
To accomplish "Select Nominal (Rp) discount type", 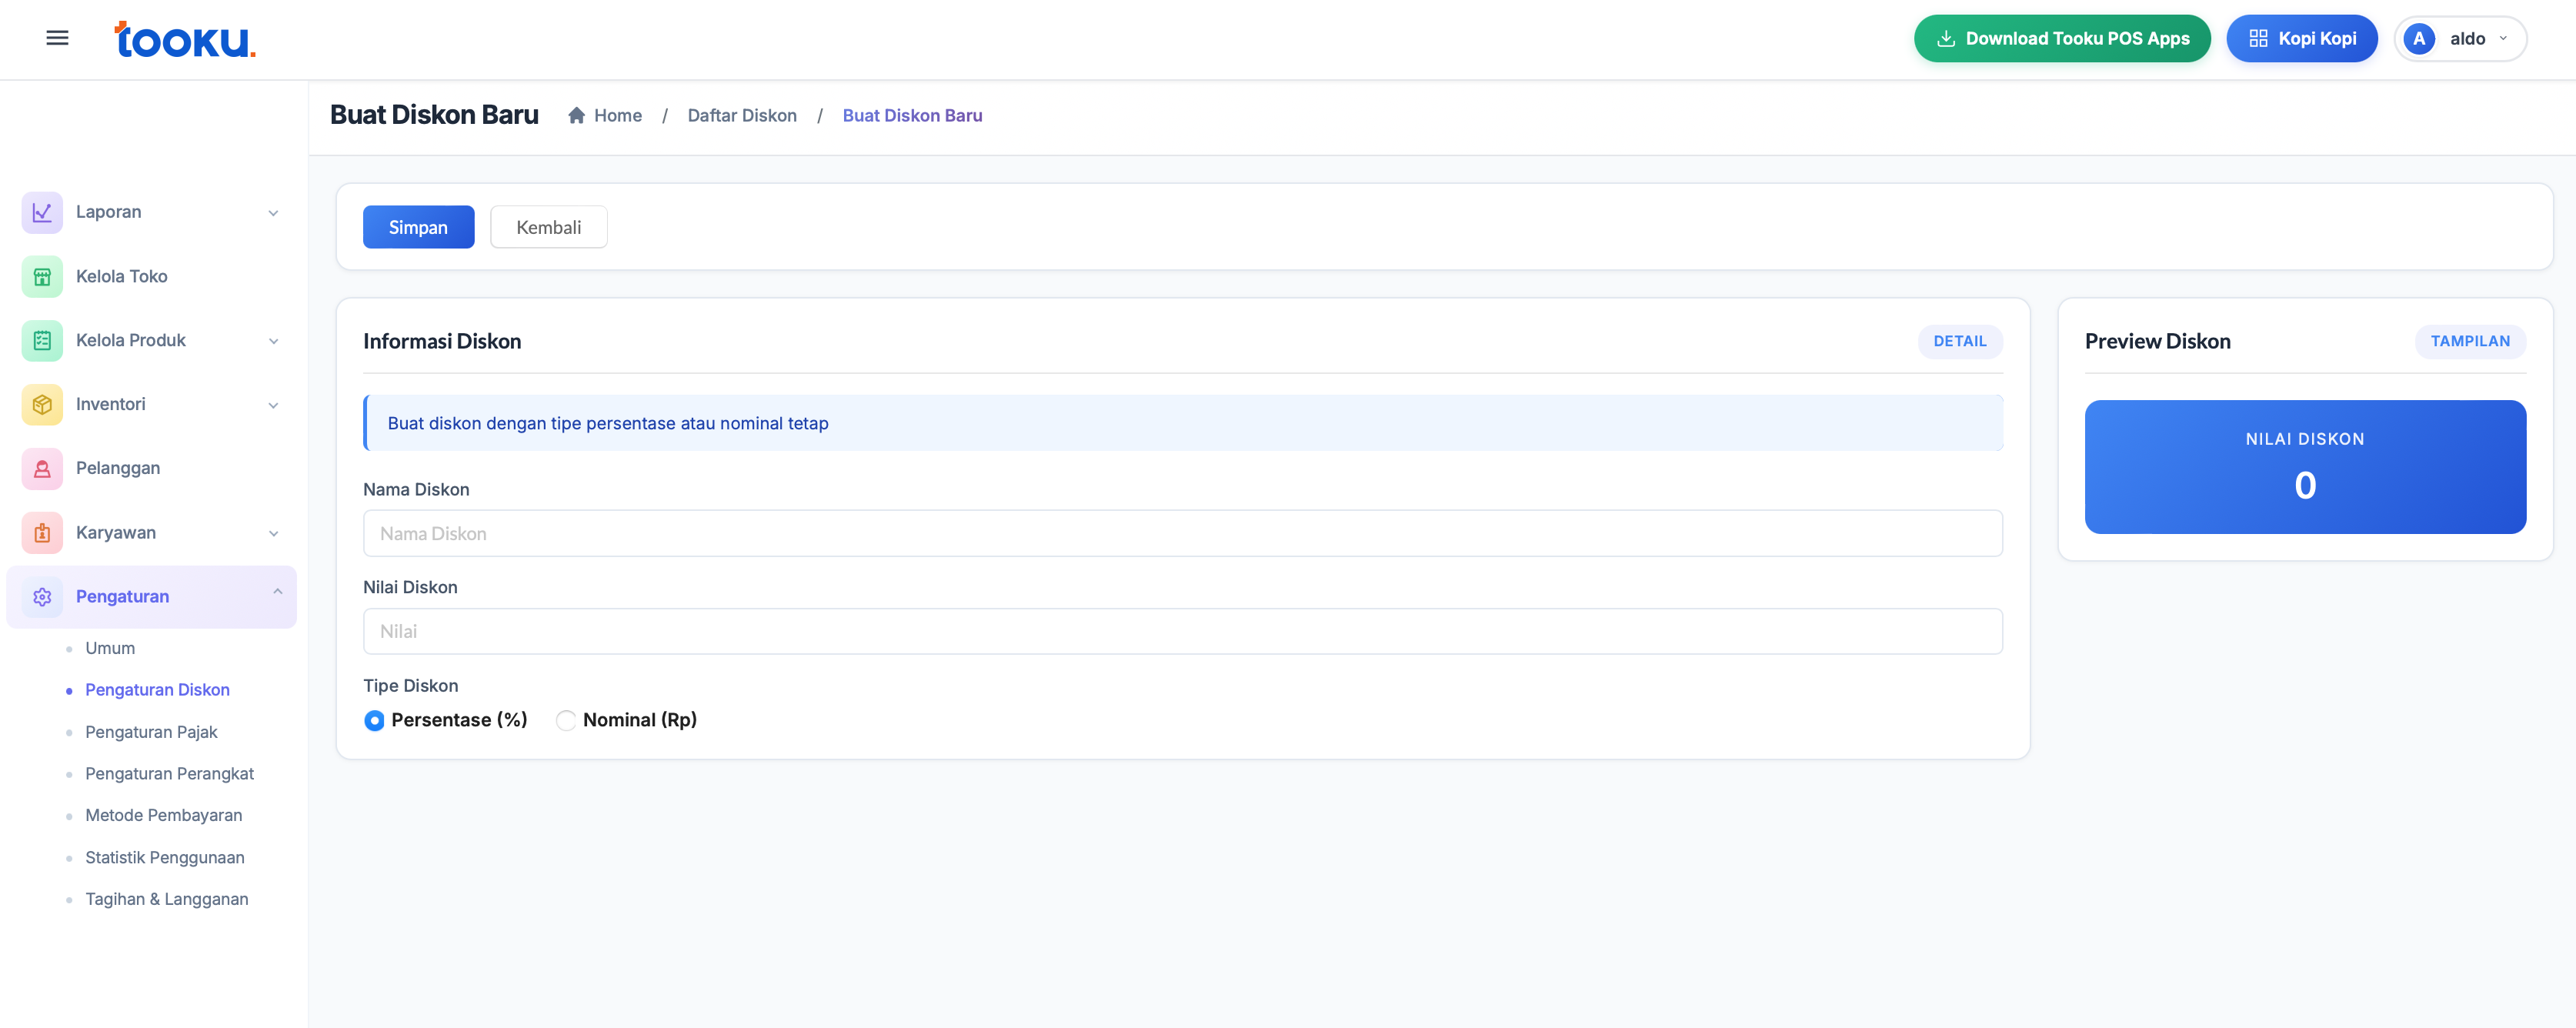I will (x=566, y=720).
